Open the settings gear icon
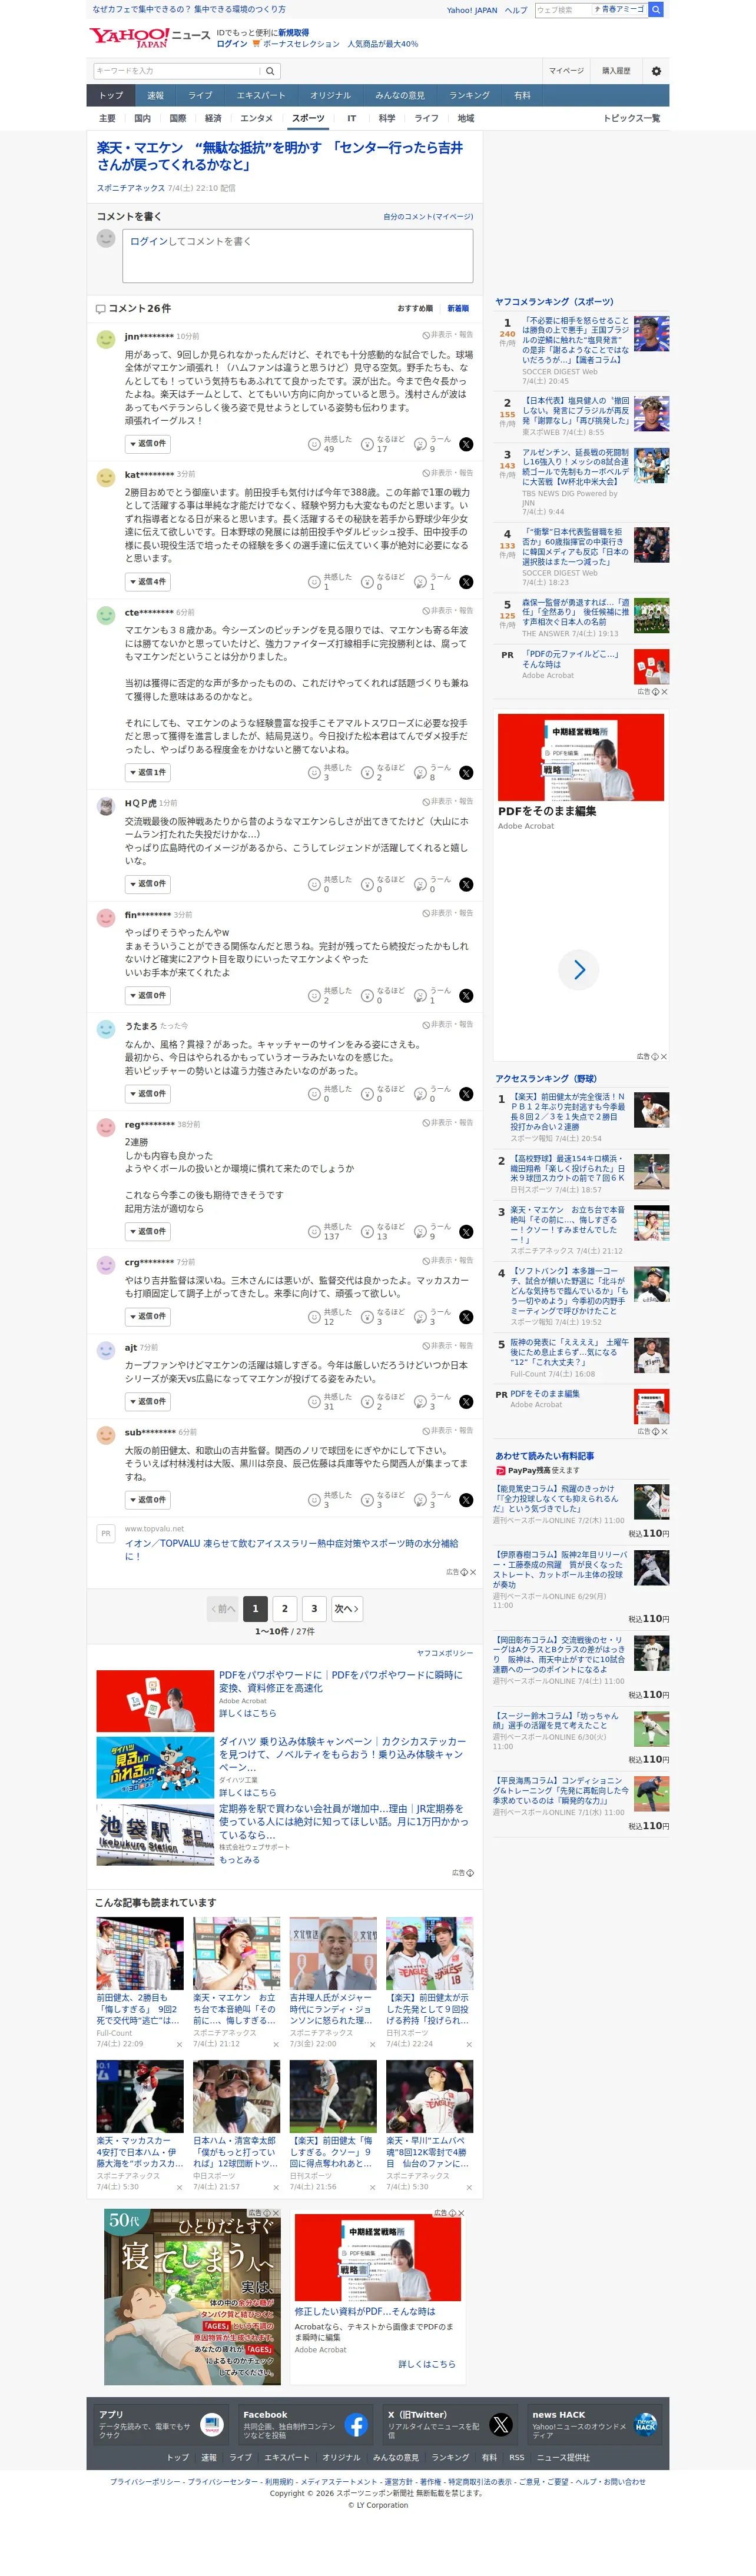756x2576 pixels. coord(656,71)
